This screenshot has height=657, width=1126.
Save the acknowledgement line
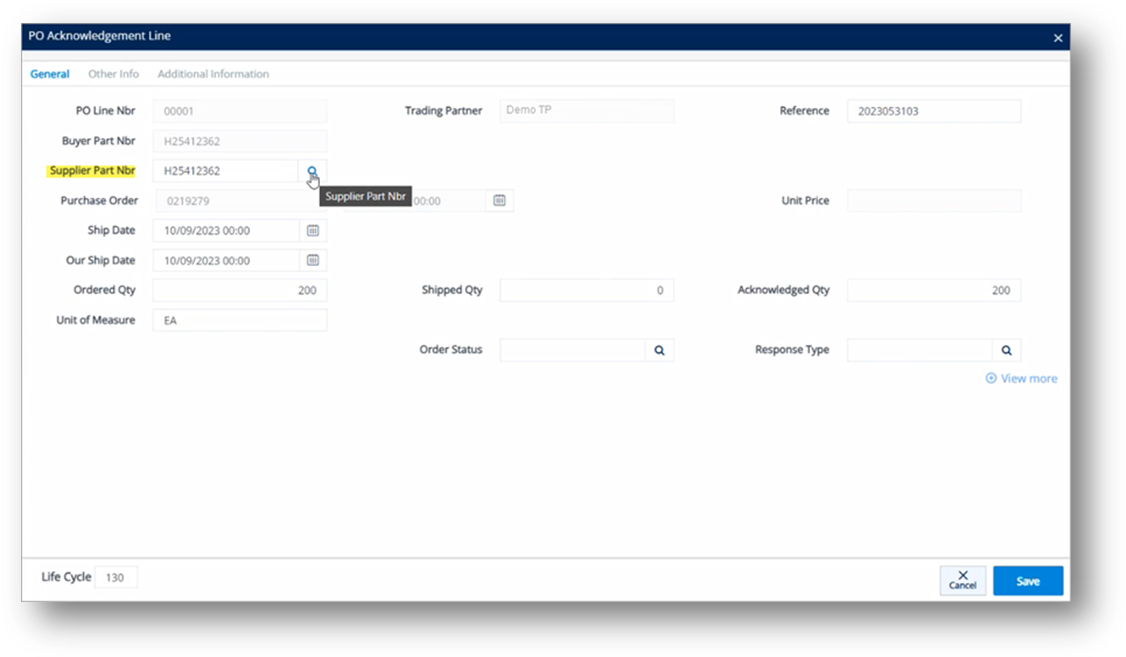click(x=1028, y=581)
